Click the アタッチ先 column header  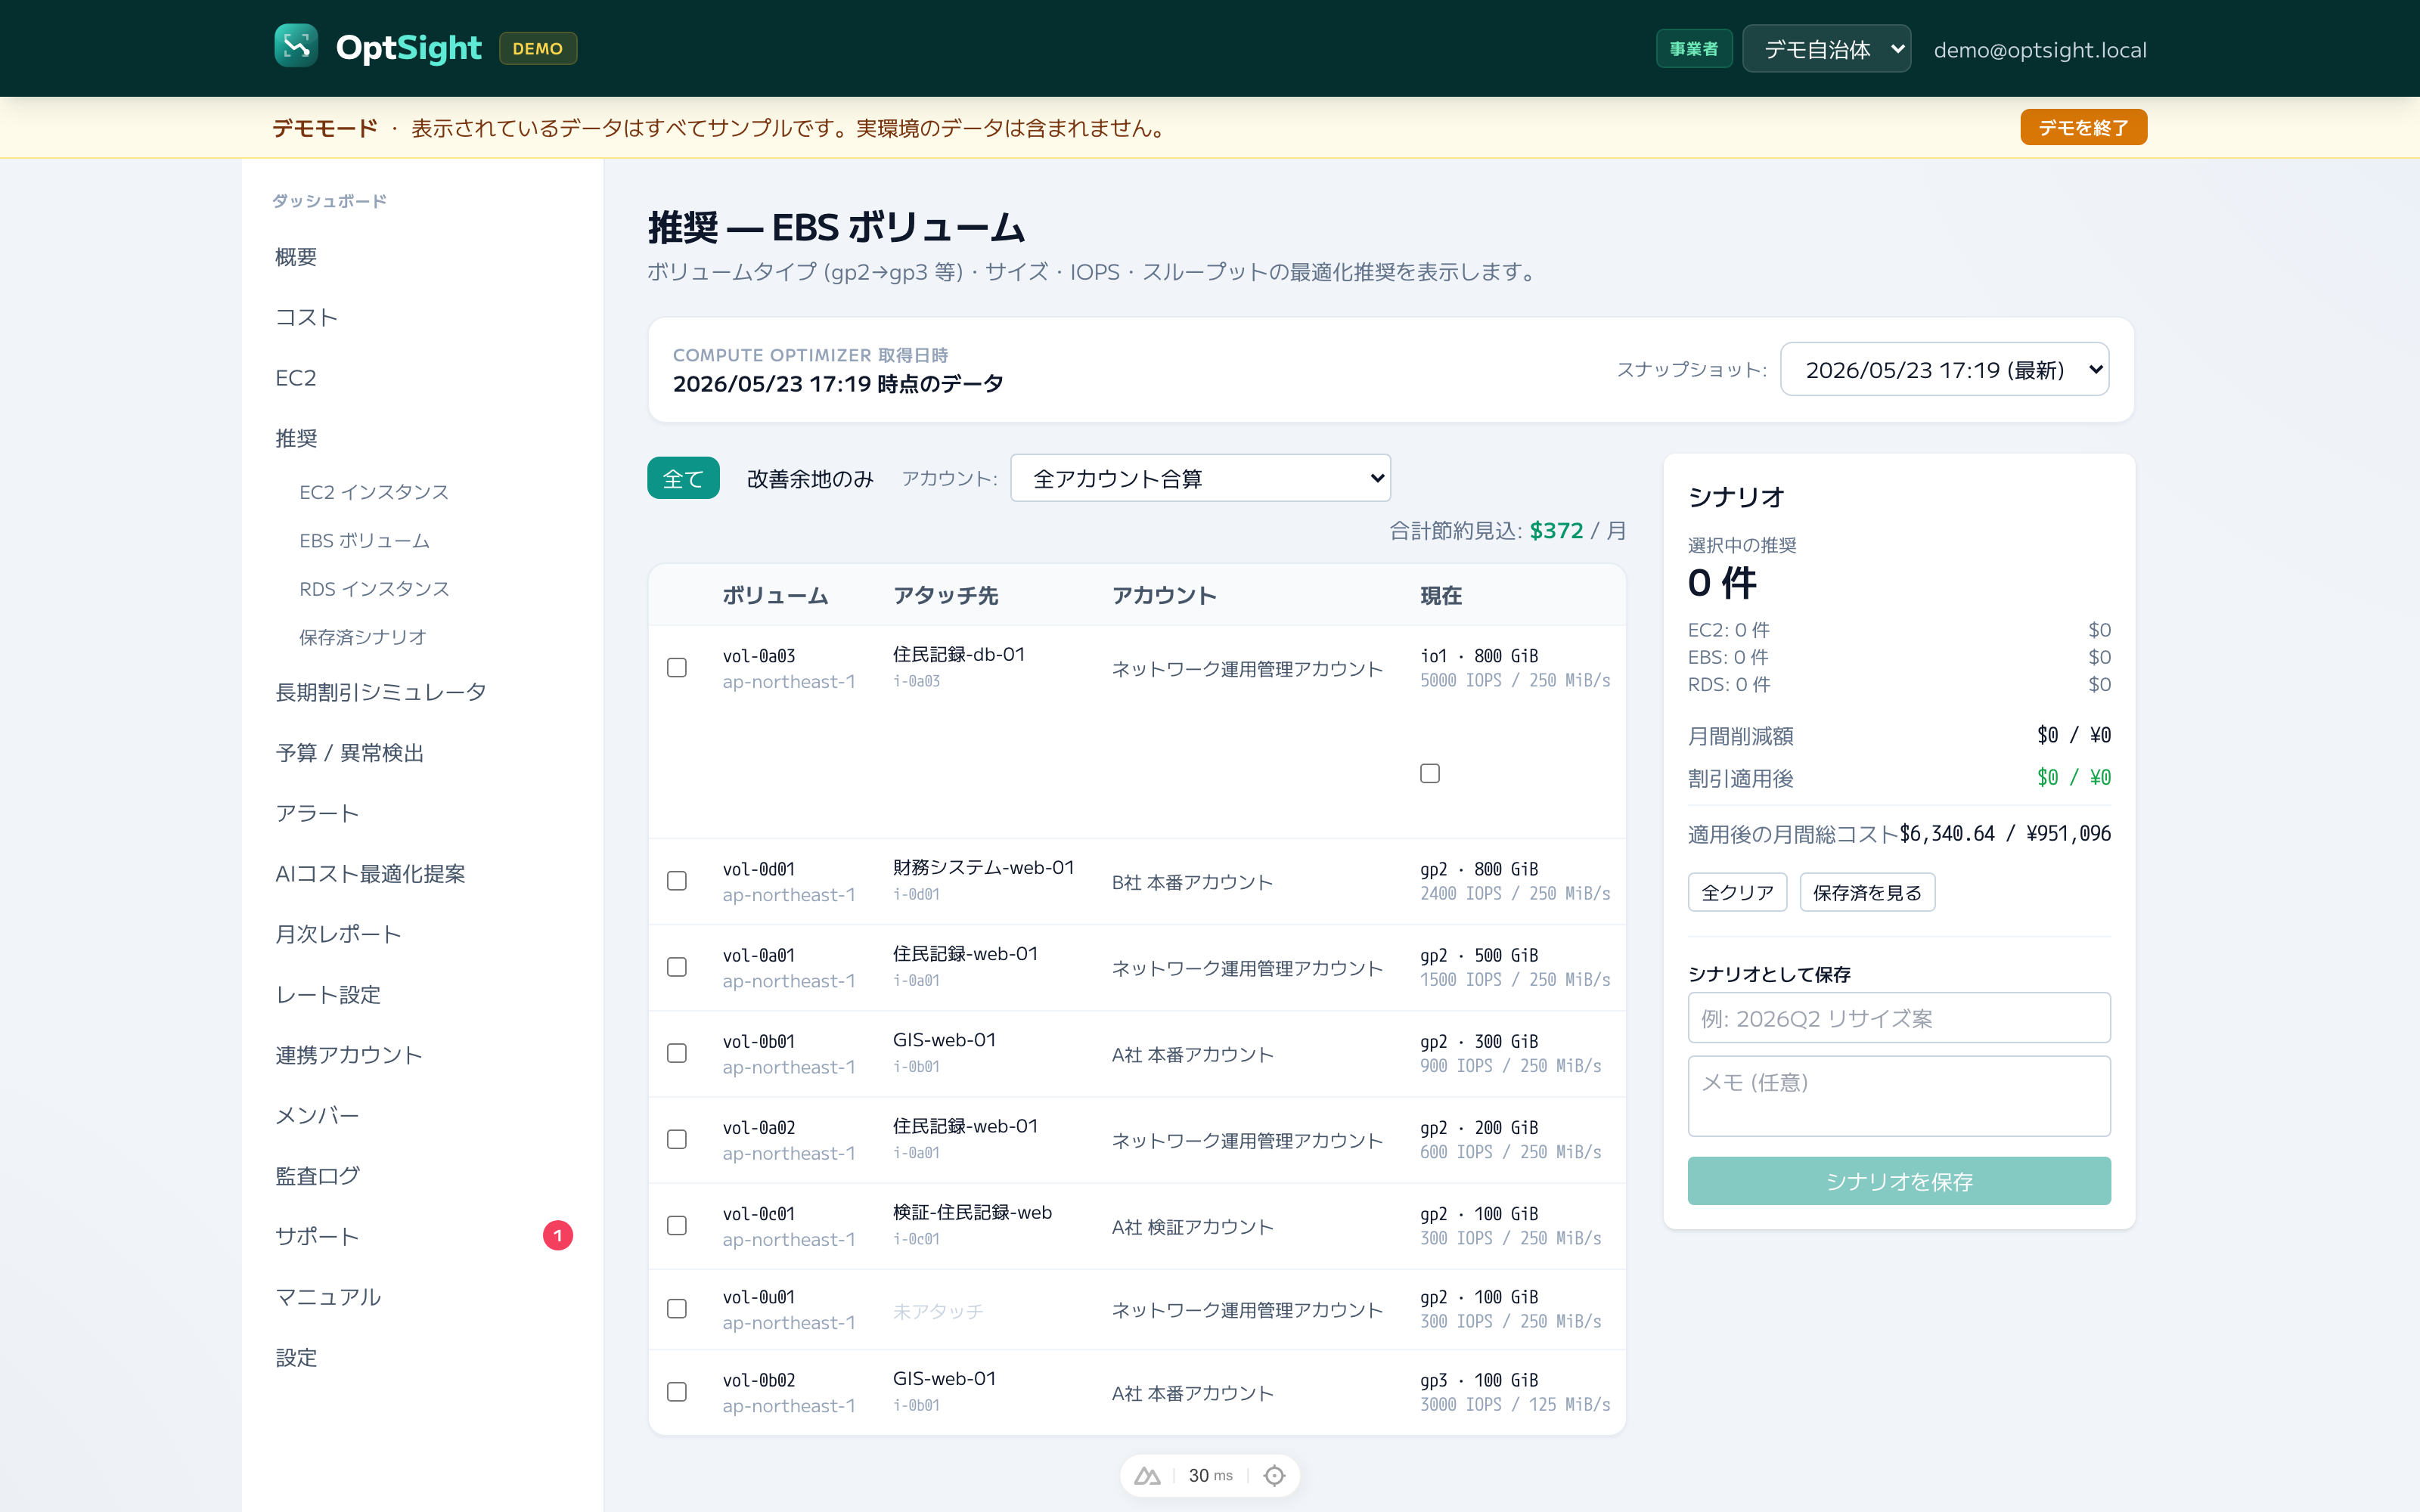[945, 595]
